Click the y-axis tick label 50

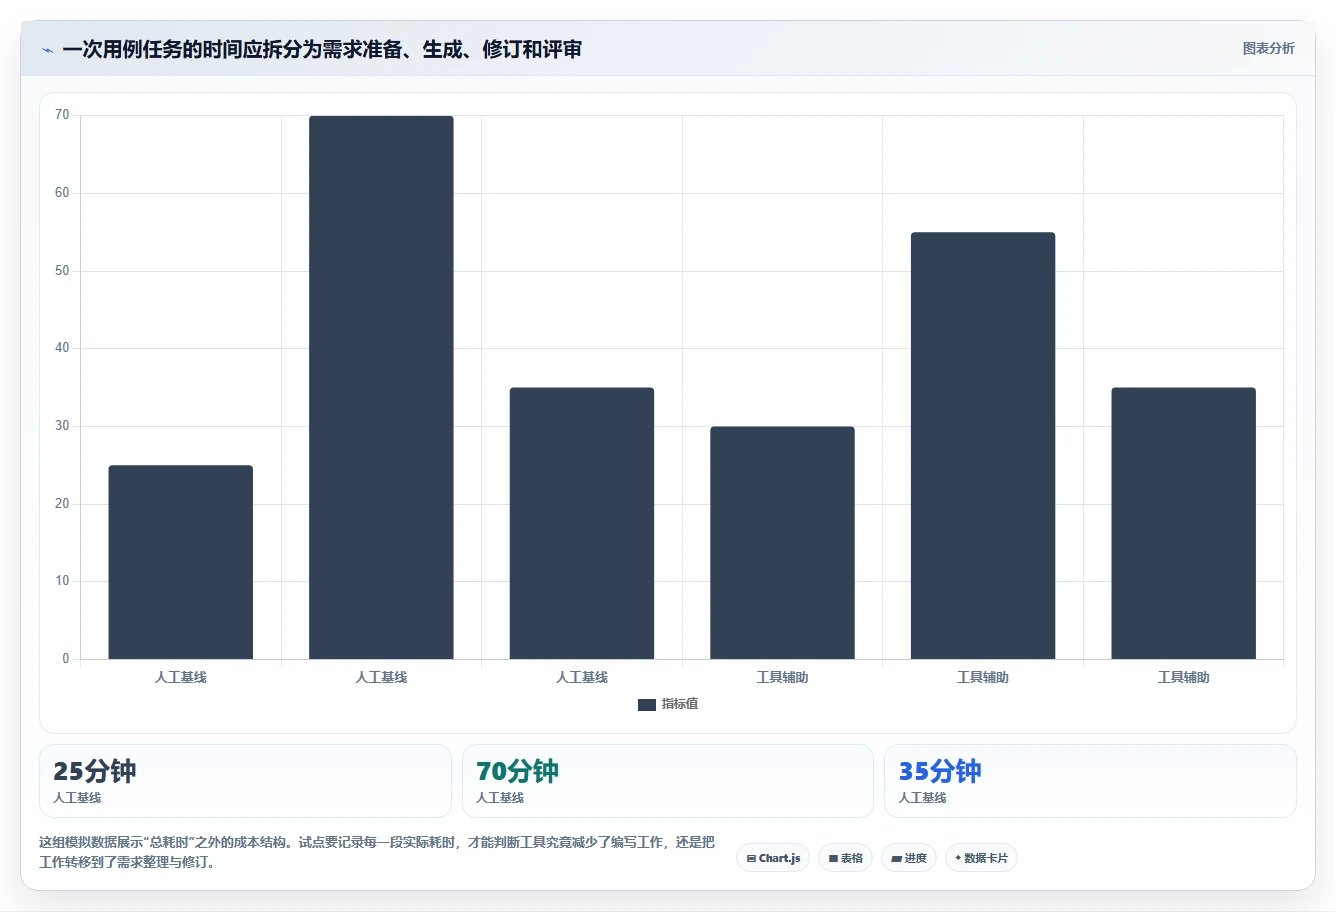(x=62, y=271)
